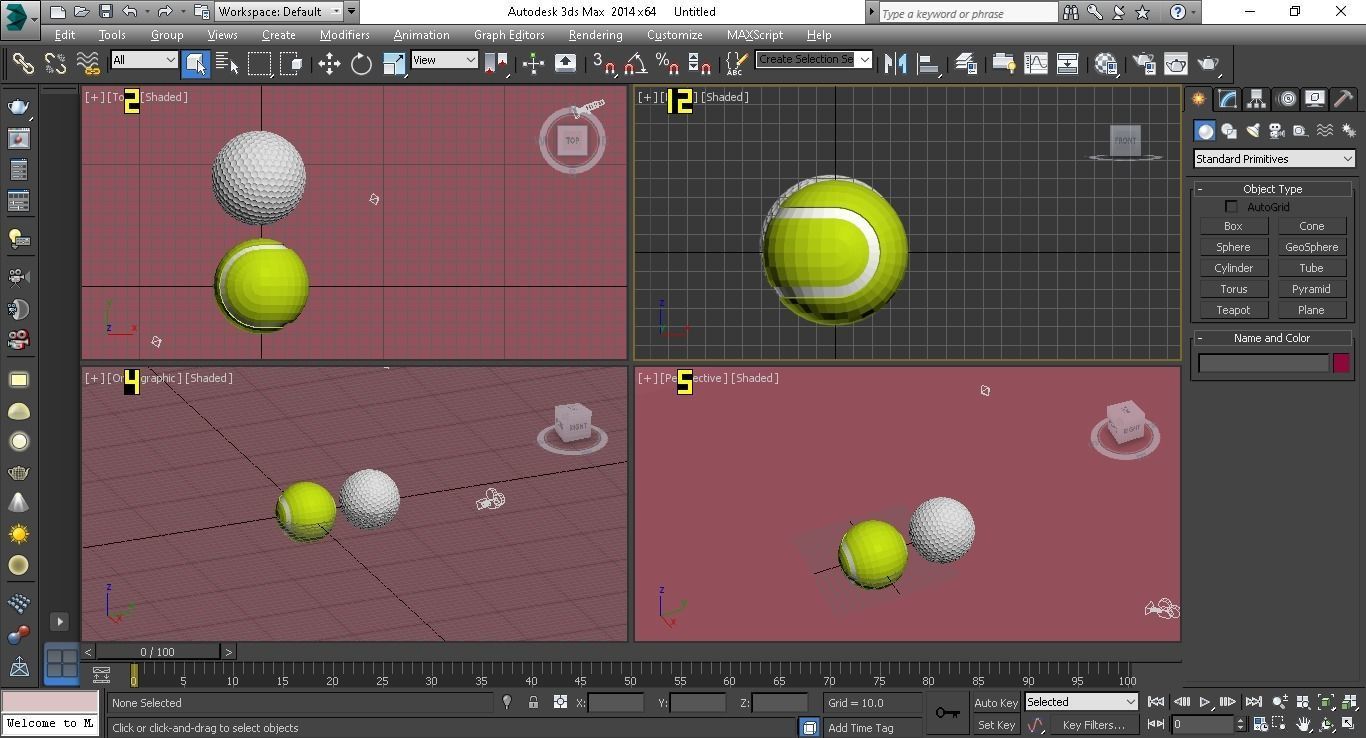
Task: Enable the AutoGrid checkbox
Action: (1232, 207)
